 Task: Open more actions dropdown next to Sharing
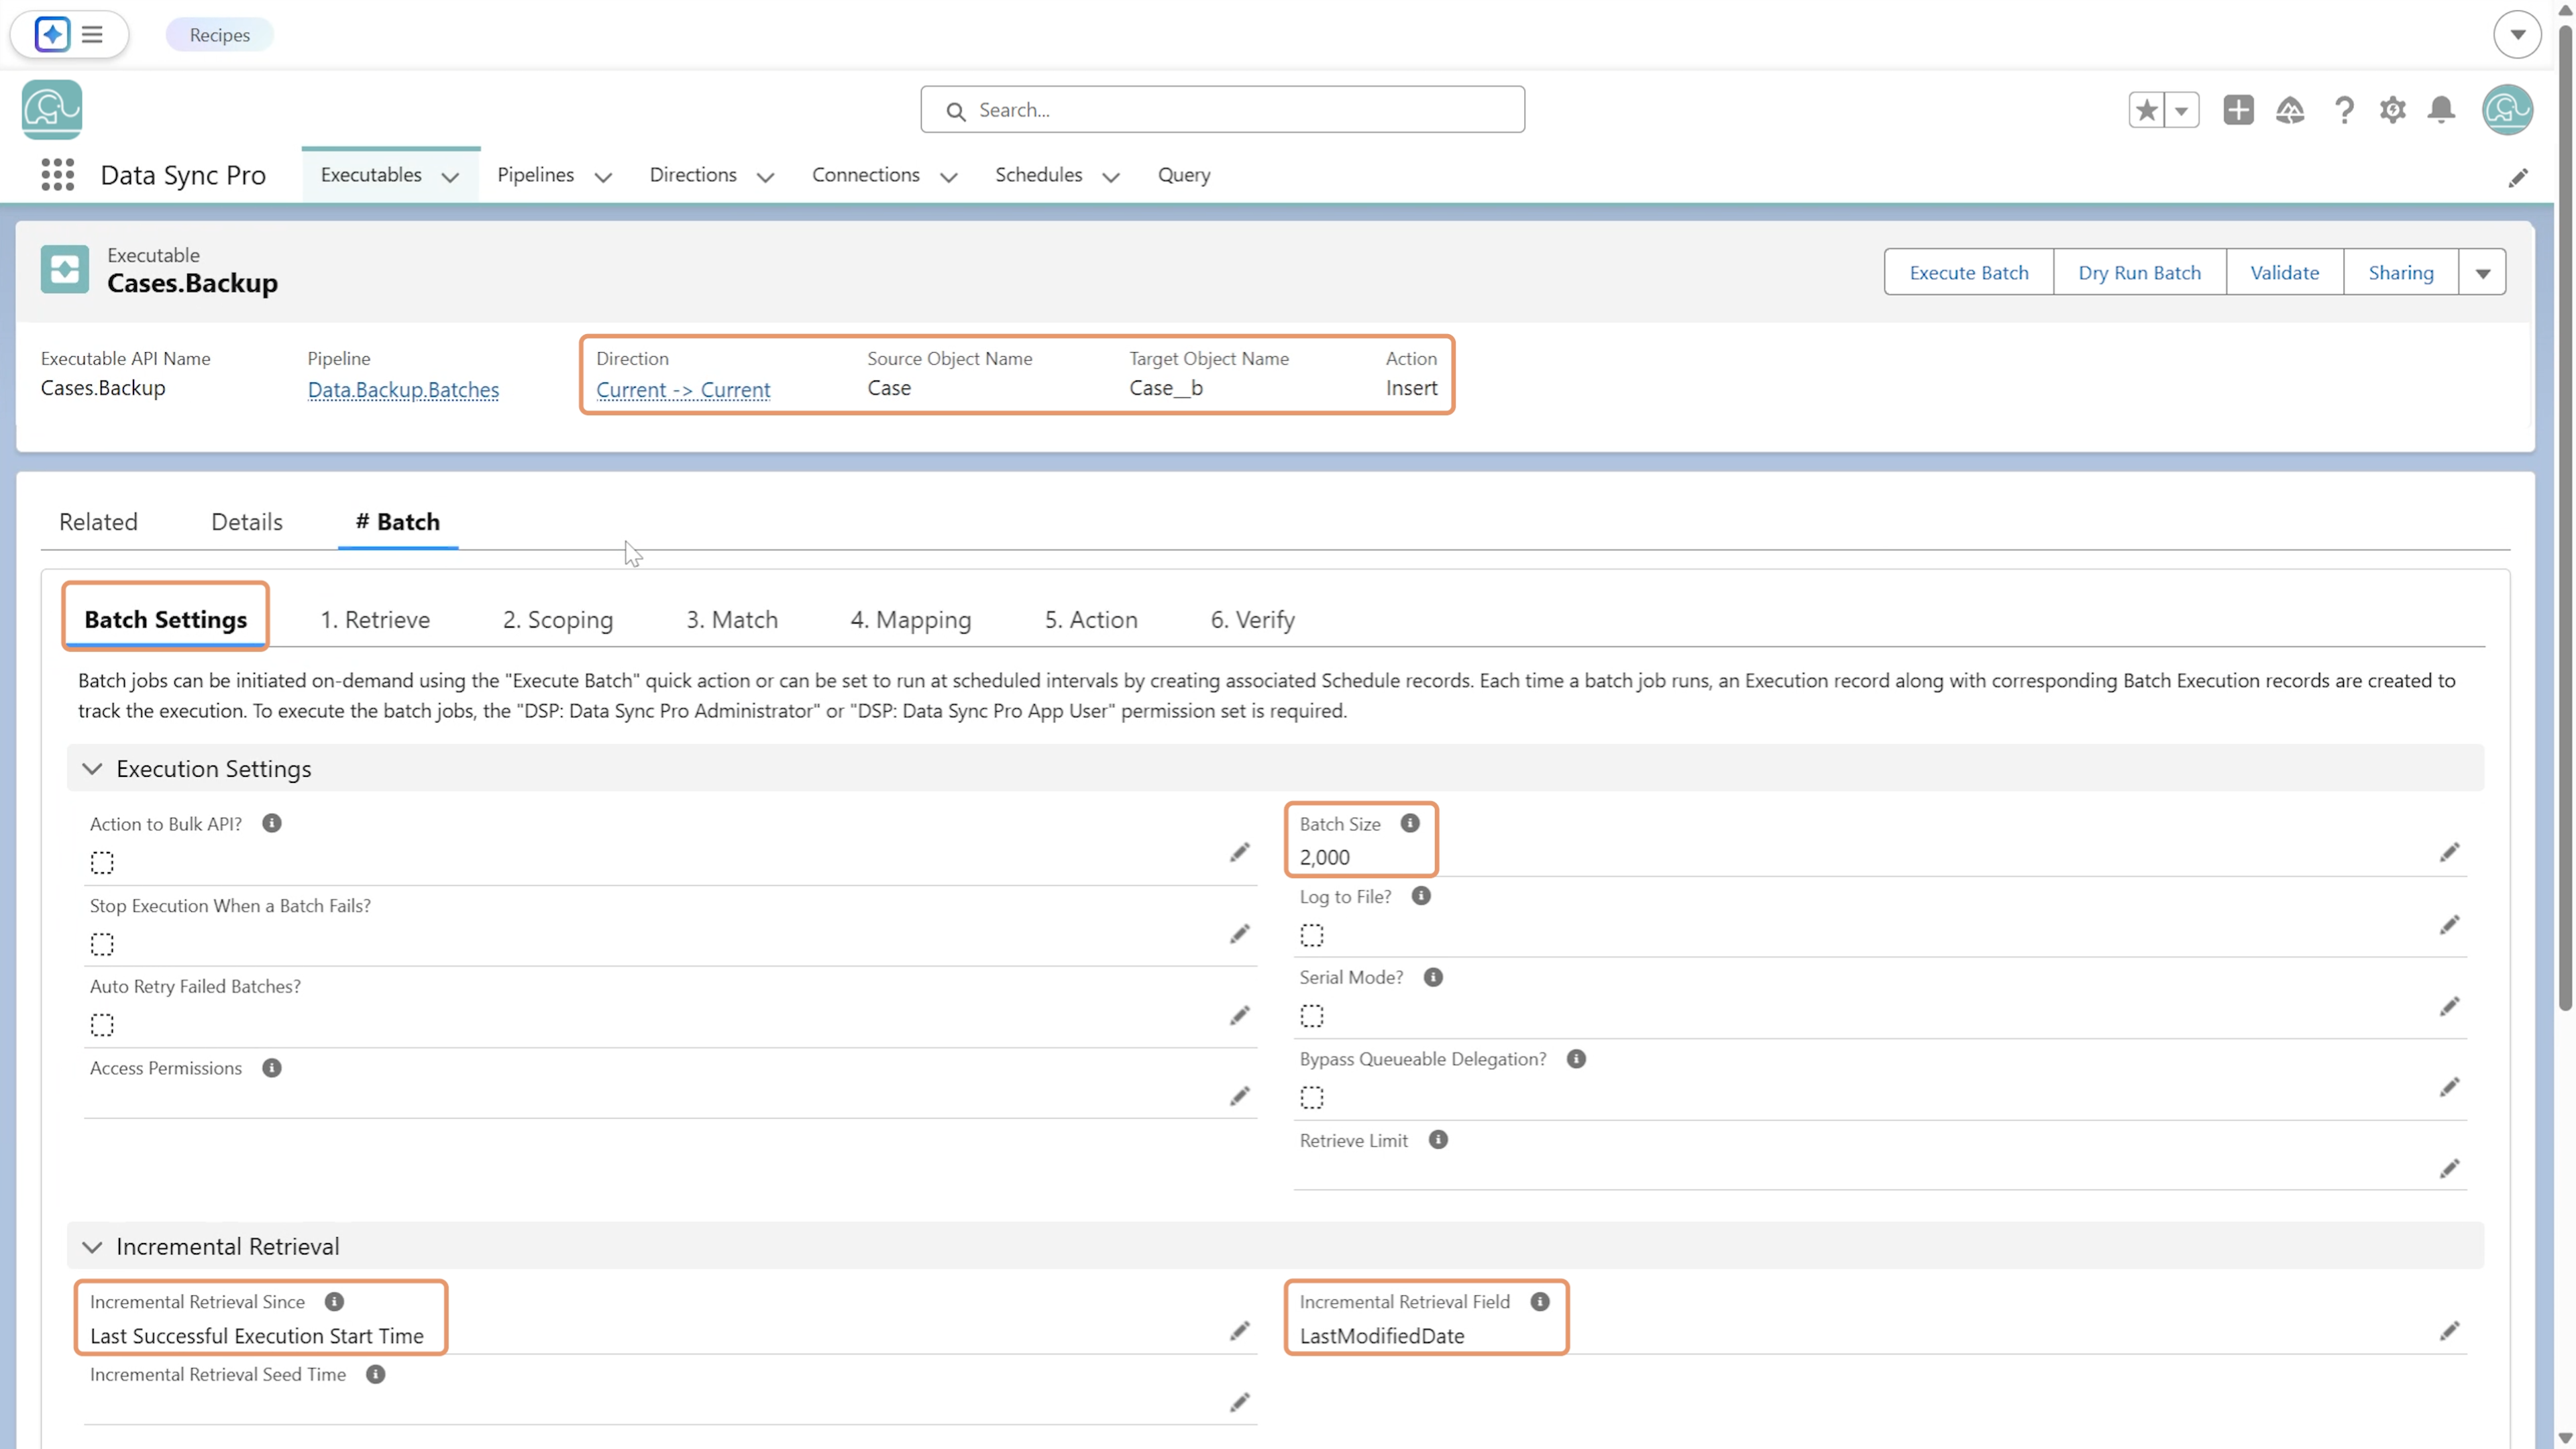coord(2482,273)
